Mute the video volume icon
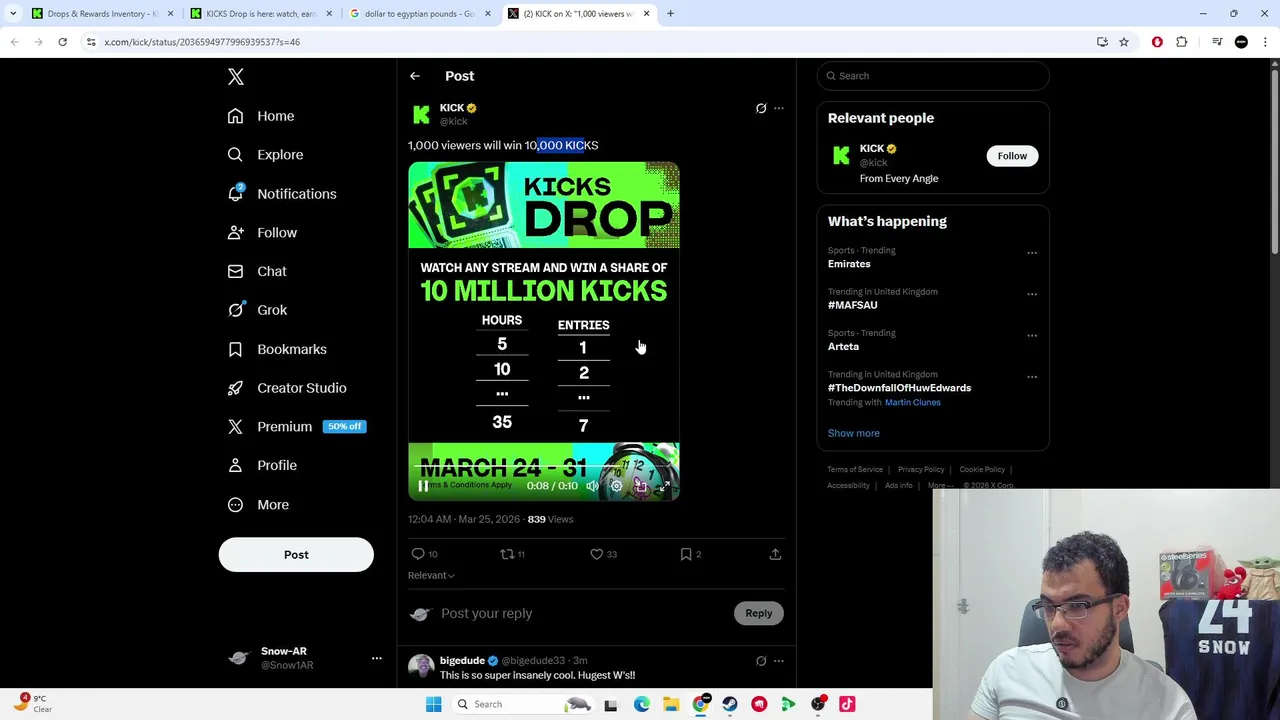Viewport: 1280px width, 720px height. [x=592, y=486]
